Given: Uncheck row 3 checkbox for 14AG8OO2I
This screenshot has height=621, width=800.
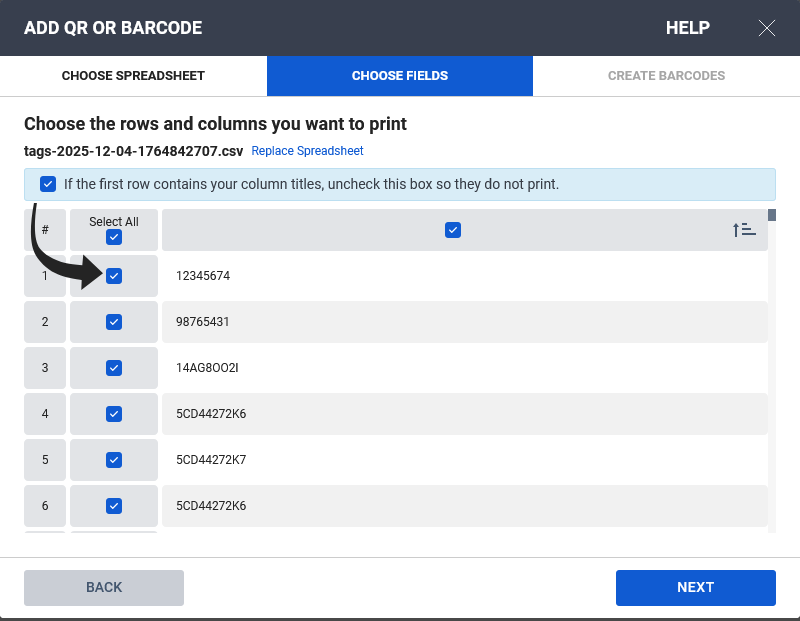Looking at the screenshot, I should click(x=114, y=368).
